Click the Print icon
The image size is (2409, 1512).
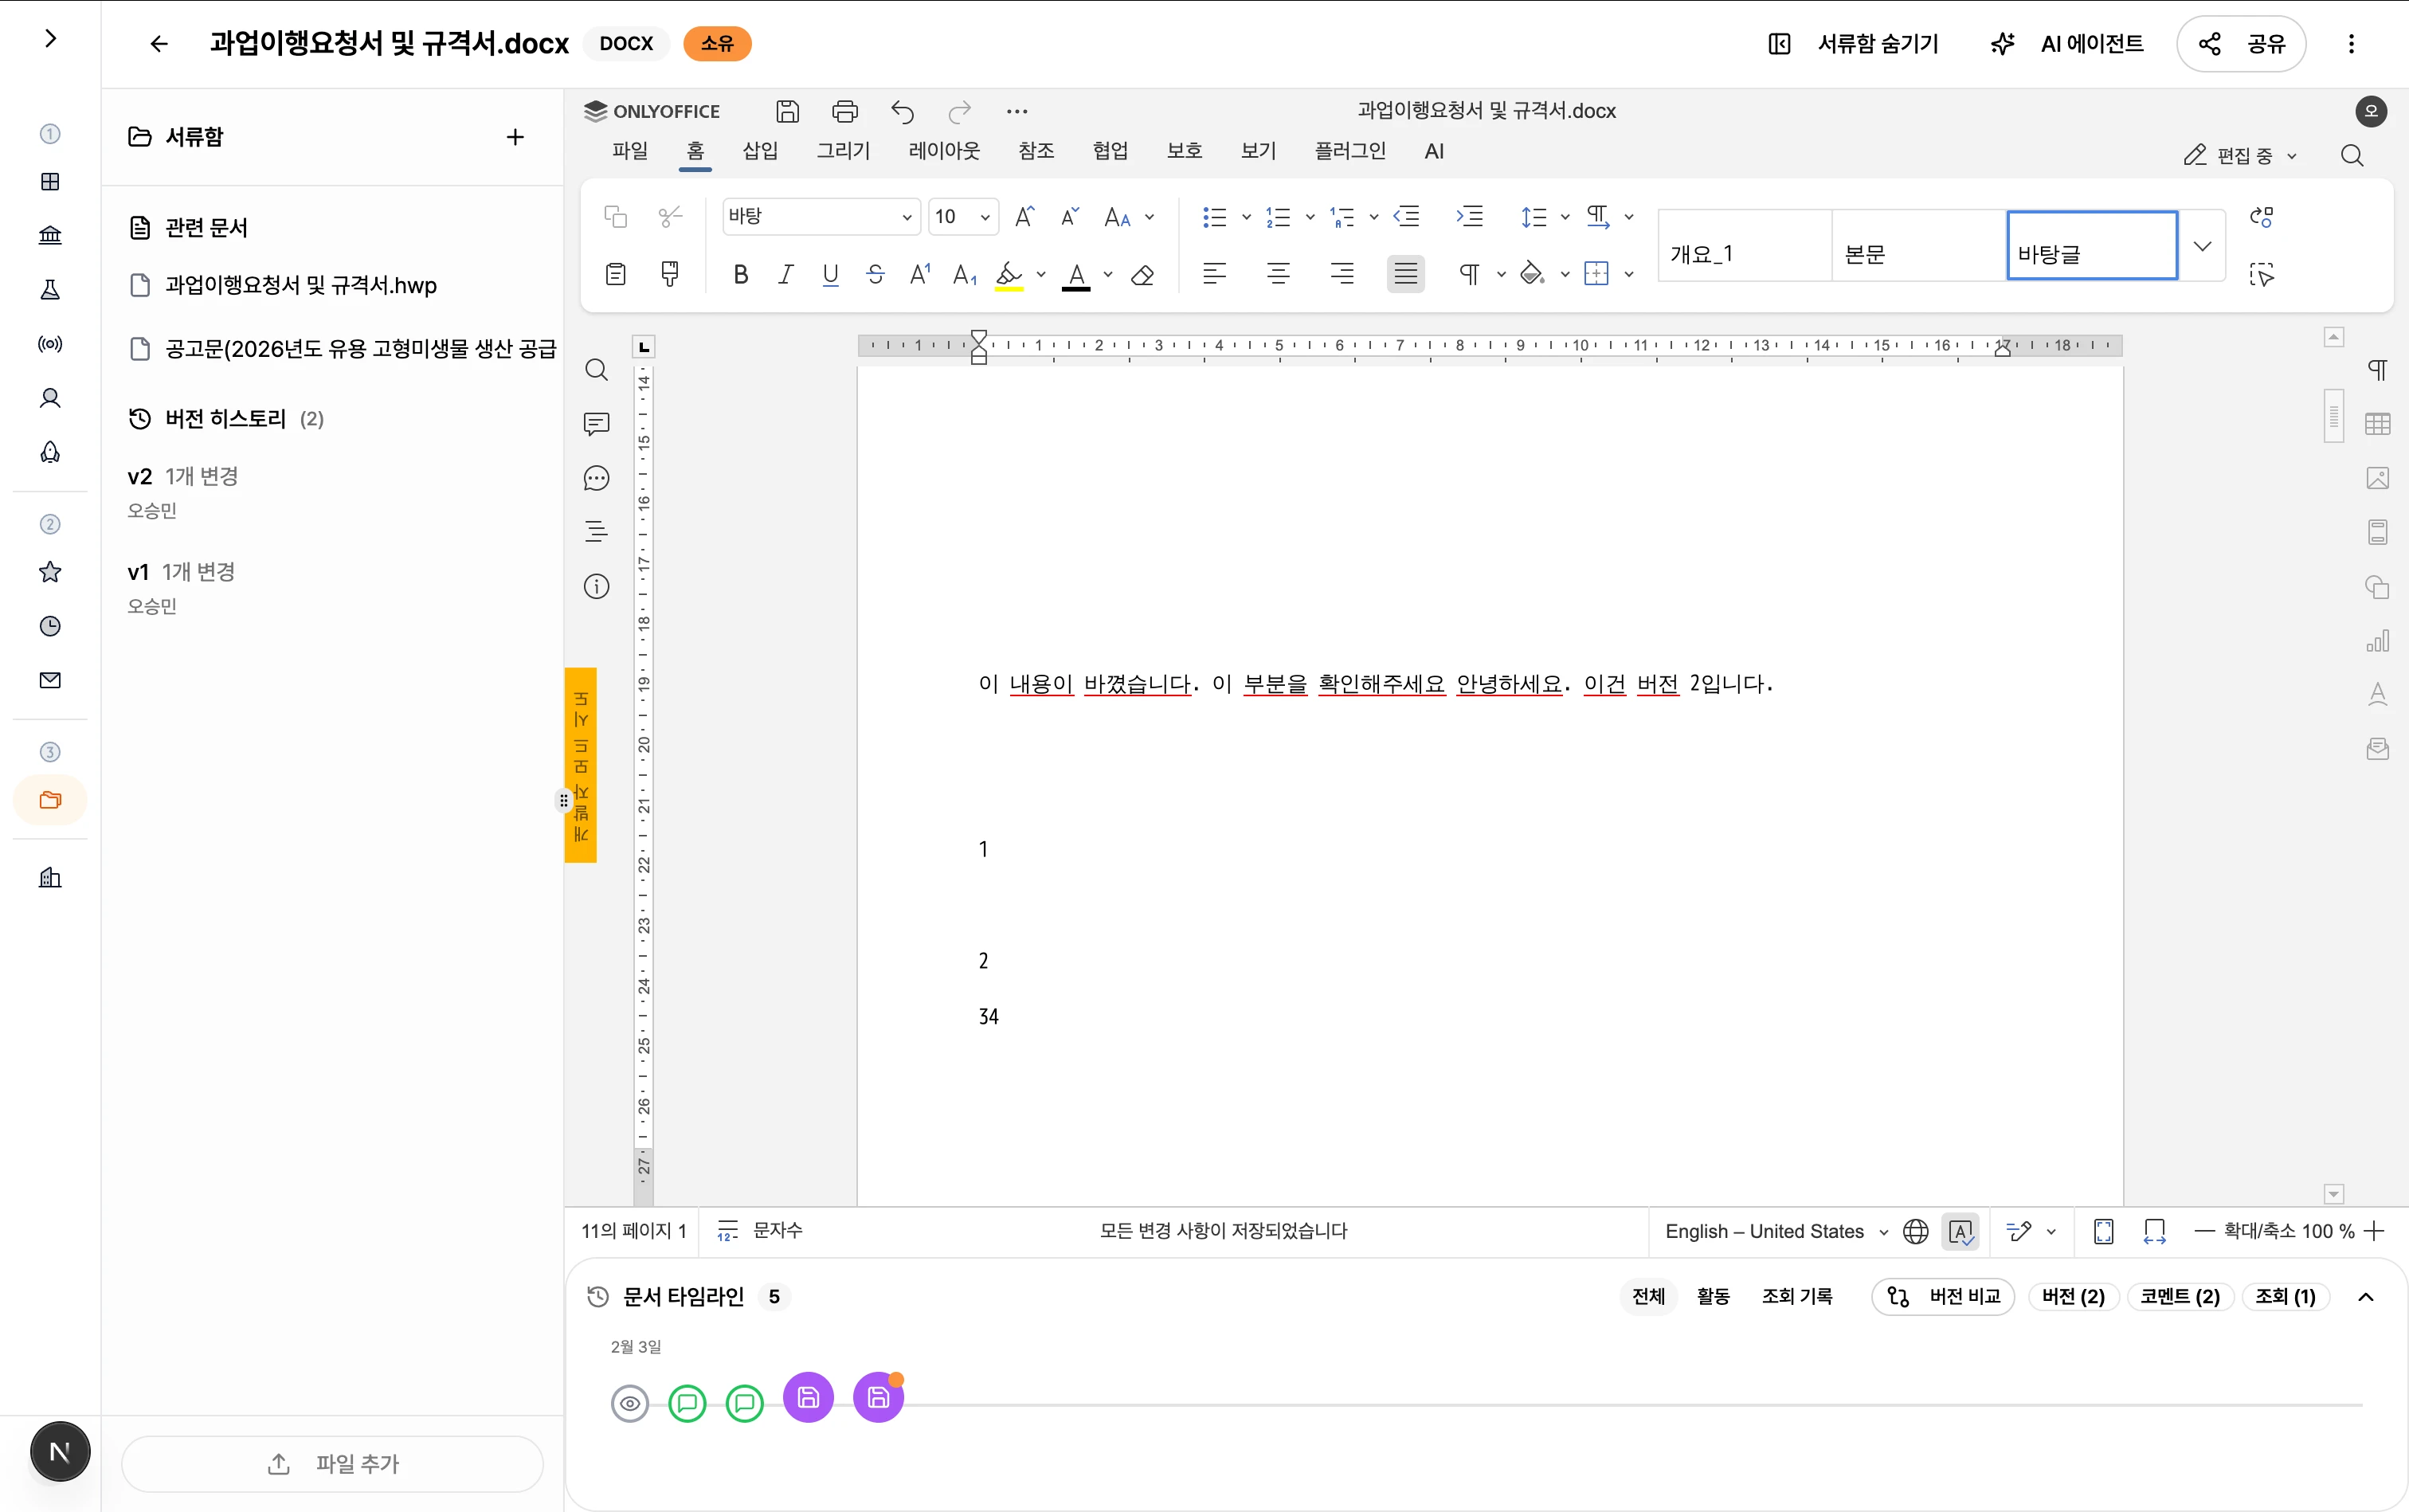pos(844,111)
